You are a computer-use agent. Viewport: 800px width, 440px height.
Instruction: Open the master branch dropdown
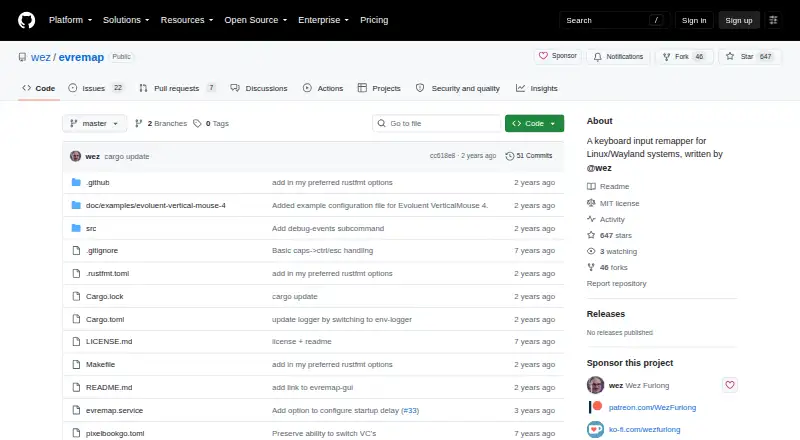94,124
